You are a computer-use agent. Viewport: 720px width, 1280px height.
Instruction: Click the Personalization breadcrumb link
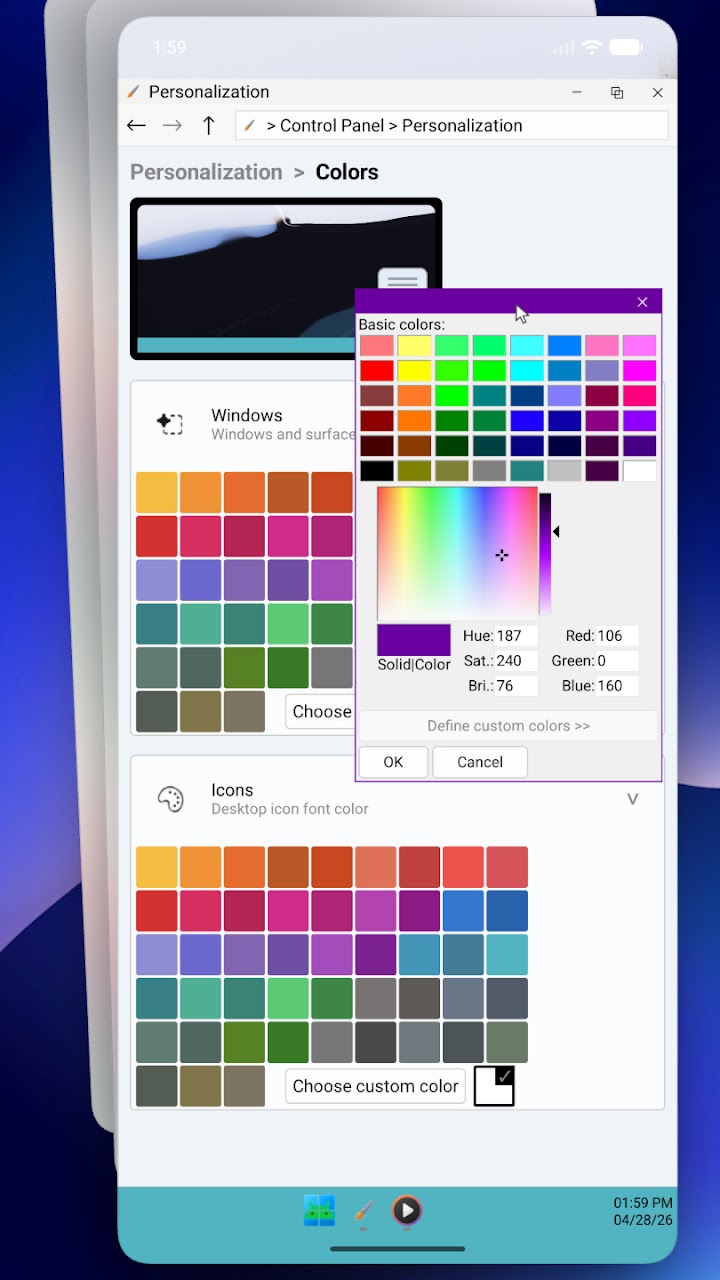[x=206, y=172]
